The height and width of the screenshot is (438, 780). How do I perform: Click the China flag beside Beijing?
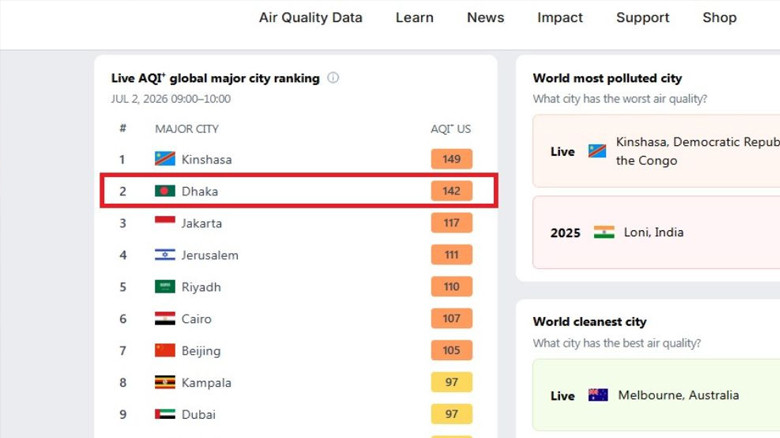tap(165, 350)
